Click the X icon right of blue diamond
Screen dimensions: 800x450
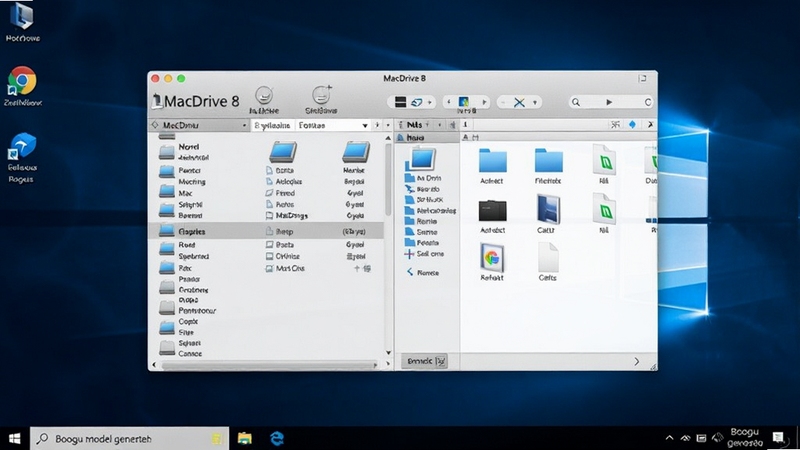point(650,124)
